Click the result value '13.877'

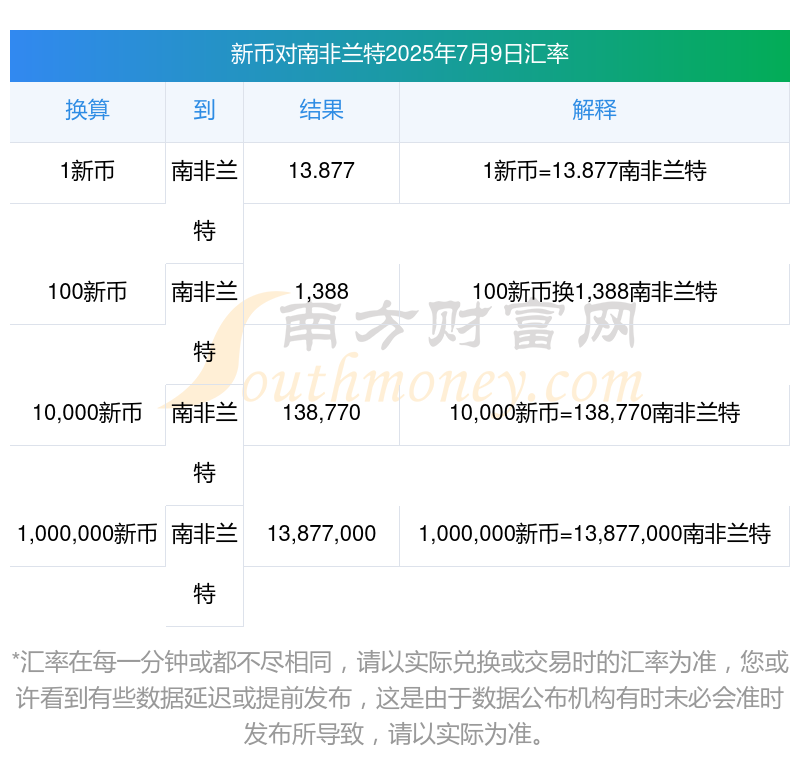coord(321,170)
